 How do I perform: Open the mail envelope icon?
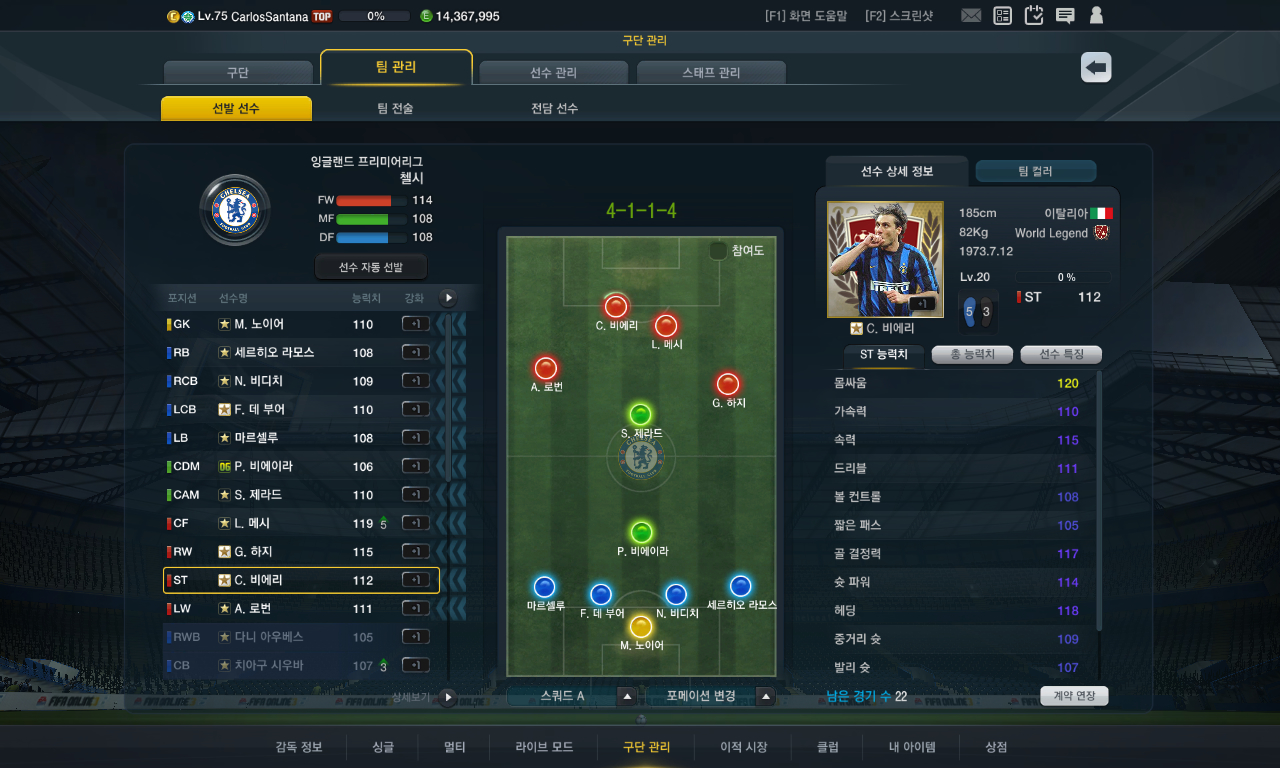(971, 16)
